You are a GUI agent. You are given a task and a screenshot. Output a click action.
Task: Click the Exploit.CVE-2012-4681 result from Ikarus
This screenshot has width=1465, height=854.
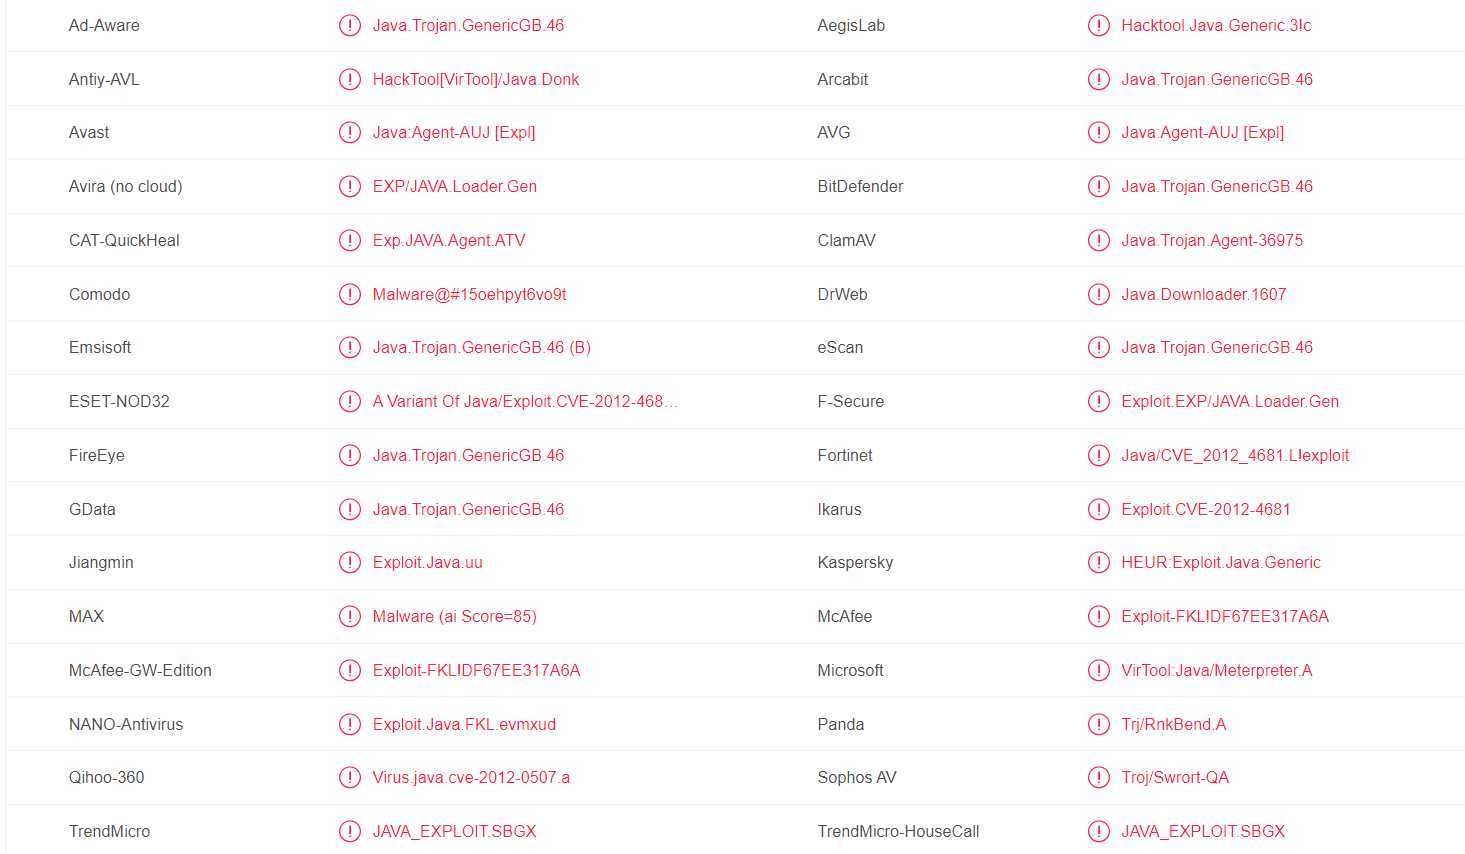(1205, 509)
